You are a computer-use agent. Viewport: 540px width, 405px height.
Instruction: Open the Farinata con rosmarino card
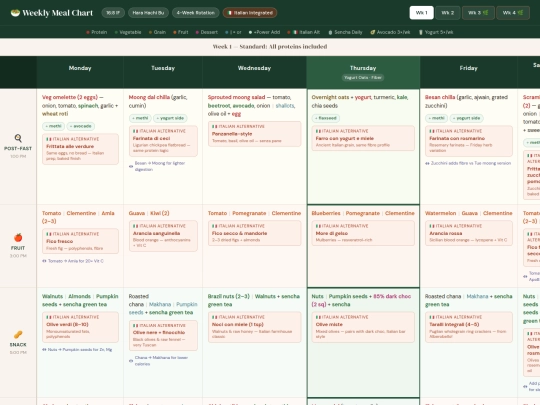(x=469, y=141)
